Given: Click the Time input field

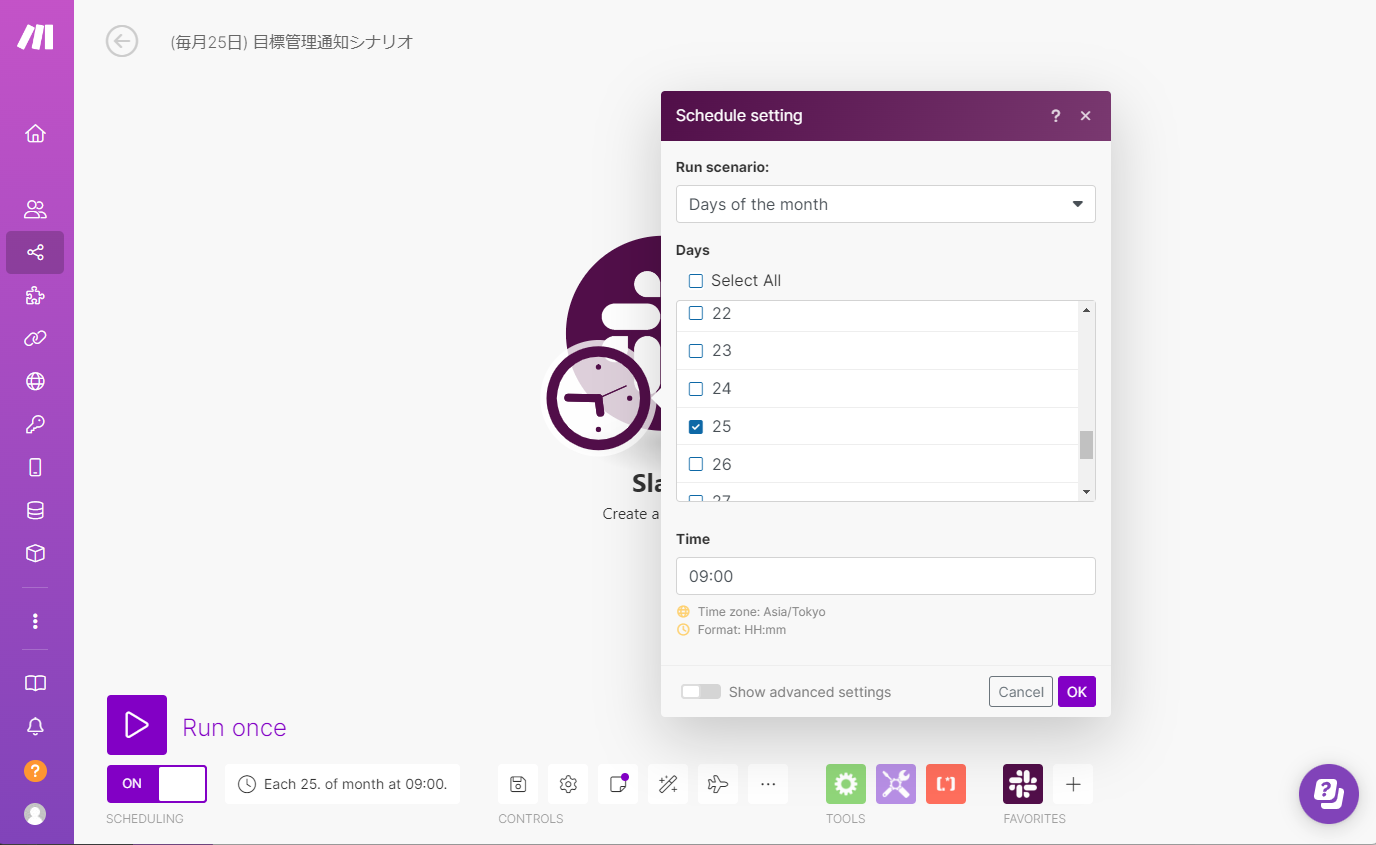Looking at the screenshot, I should coord(886,576).
